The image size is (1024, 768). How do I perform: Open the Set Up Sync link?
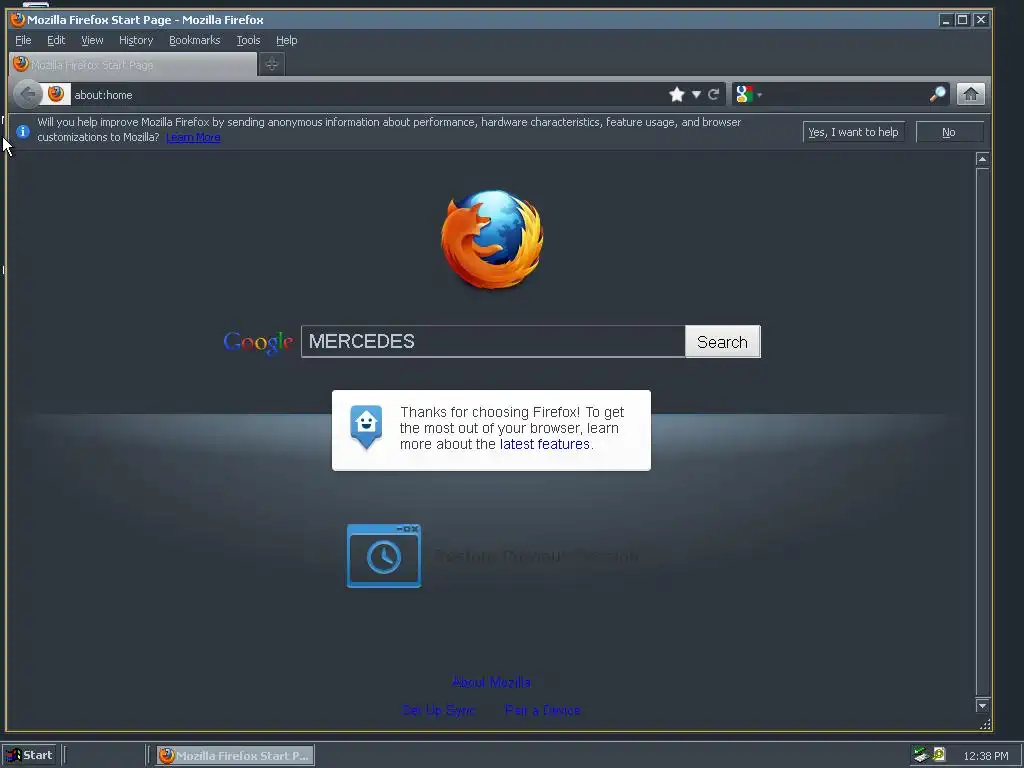[x=439, y=711]
